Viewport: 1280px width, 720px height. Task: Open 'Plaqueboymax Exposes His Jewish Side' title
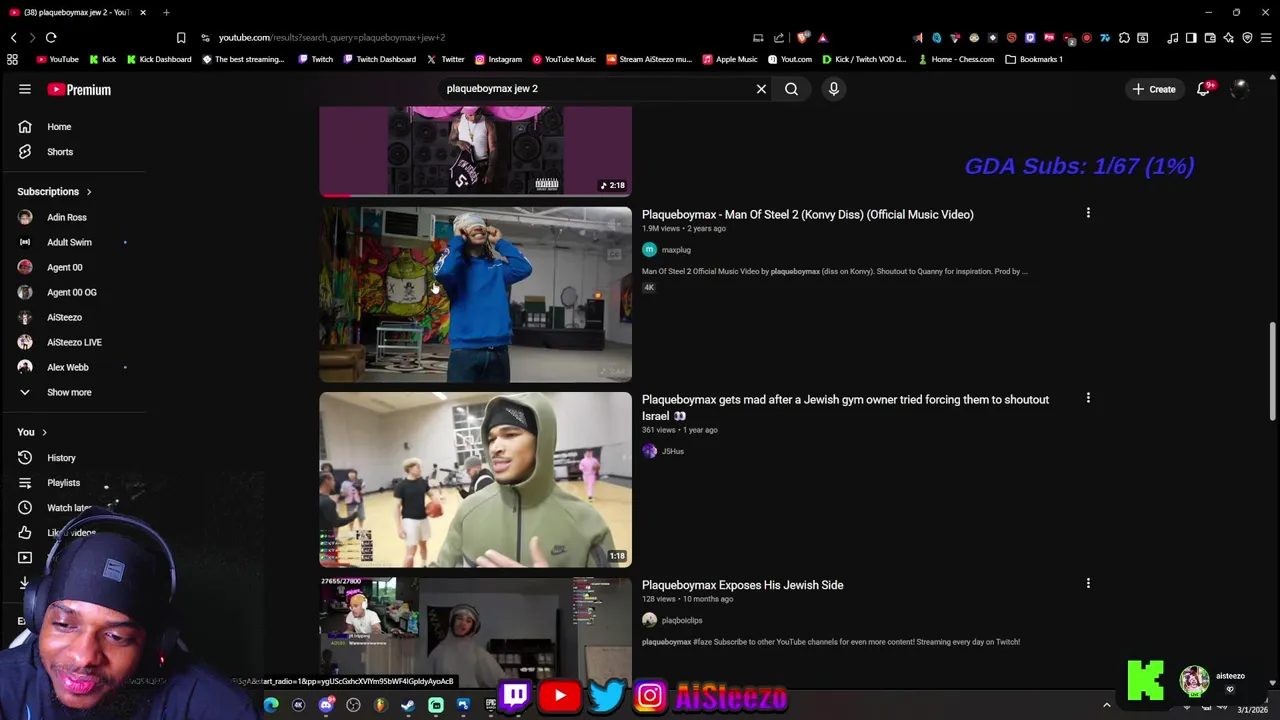click(x=742, y=585)
